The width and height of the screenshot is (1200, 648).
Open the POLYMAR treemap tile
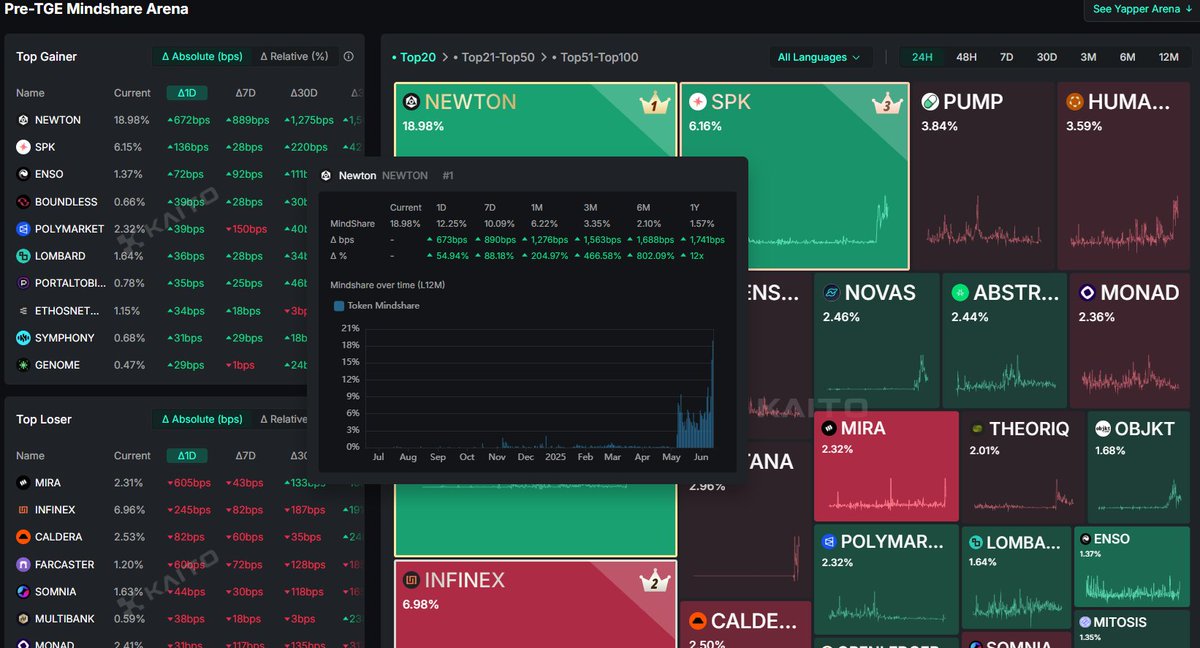pyautogui.click(x=886, y=580)
